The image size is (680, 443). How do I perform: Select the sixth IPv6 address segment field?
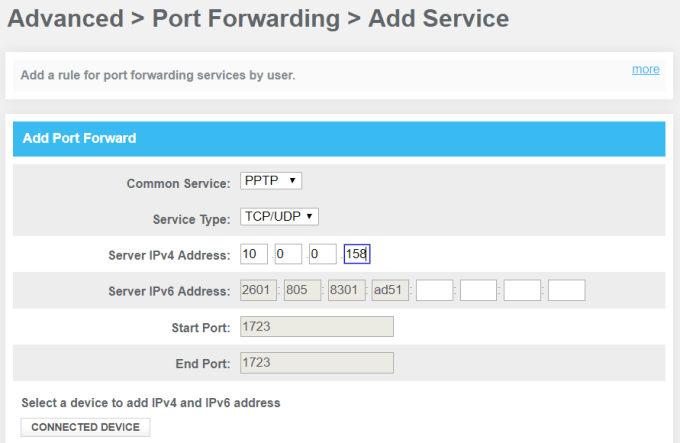pyautogui.click(x=478, y=291)
